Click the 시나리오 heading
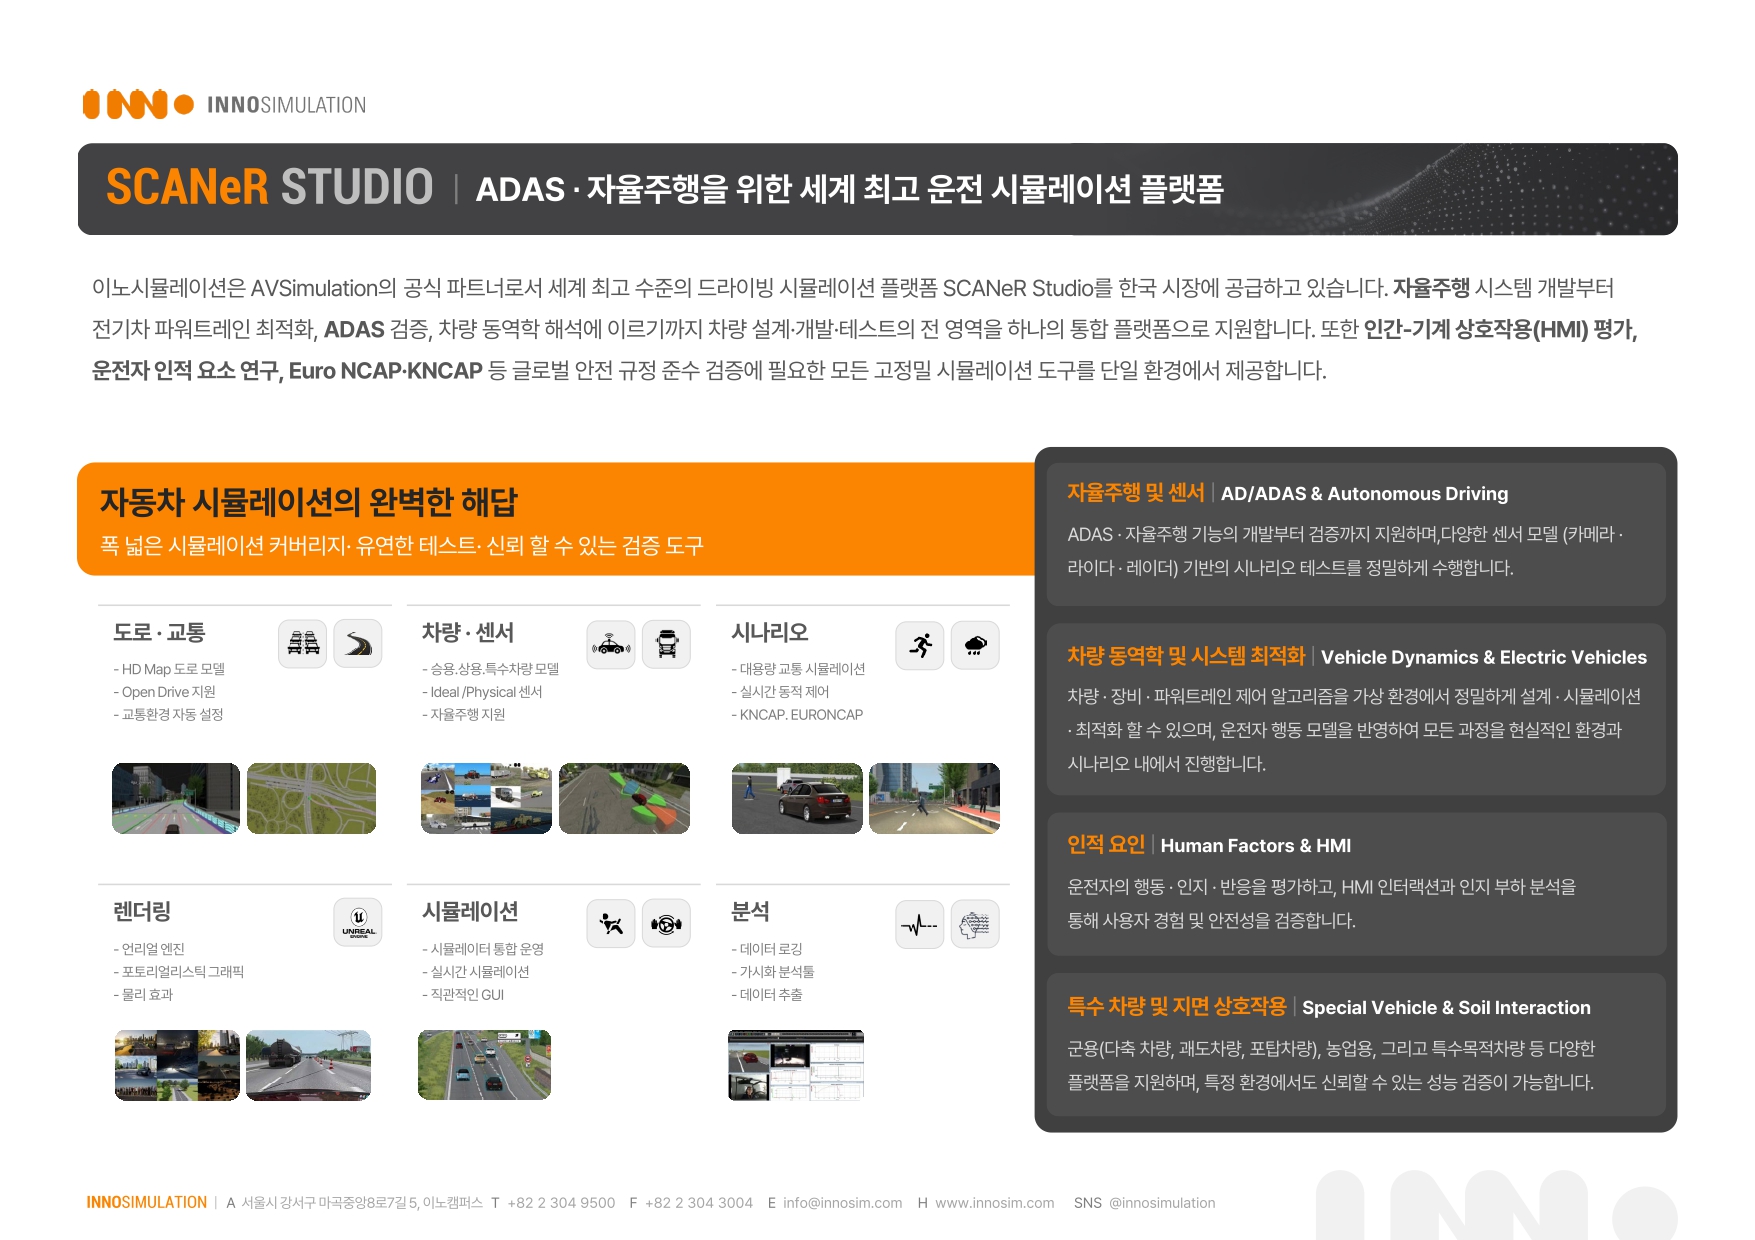 770,632
